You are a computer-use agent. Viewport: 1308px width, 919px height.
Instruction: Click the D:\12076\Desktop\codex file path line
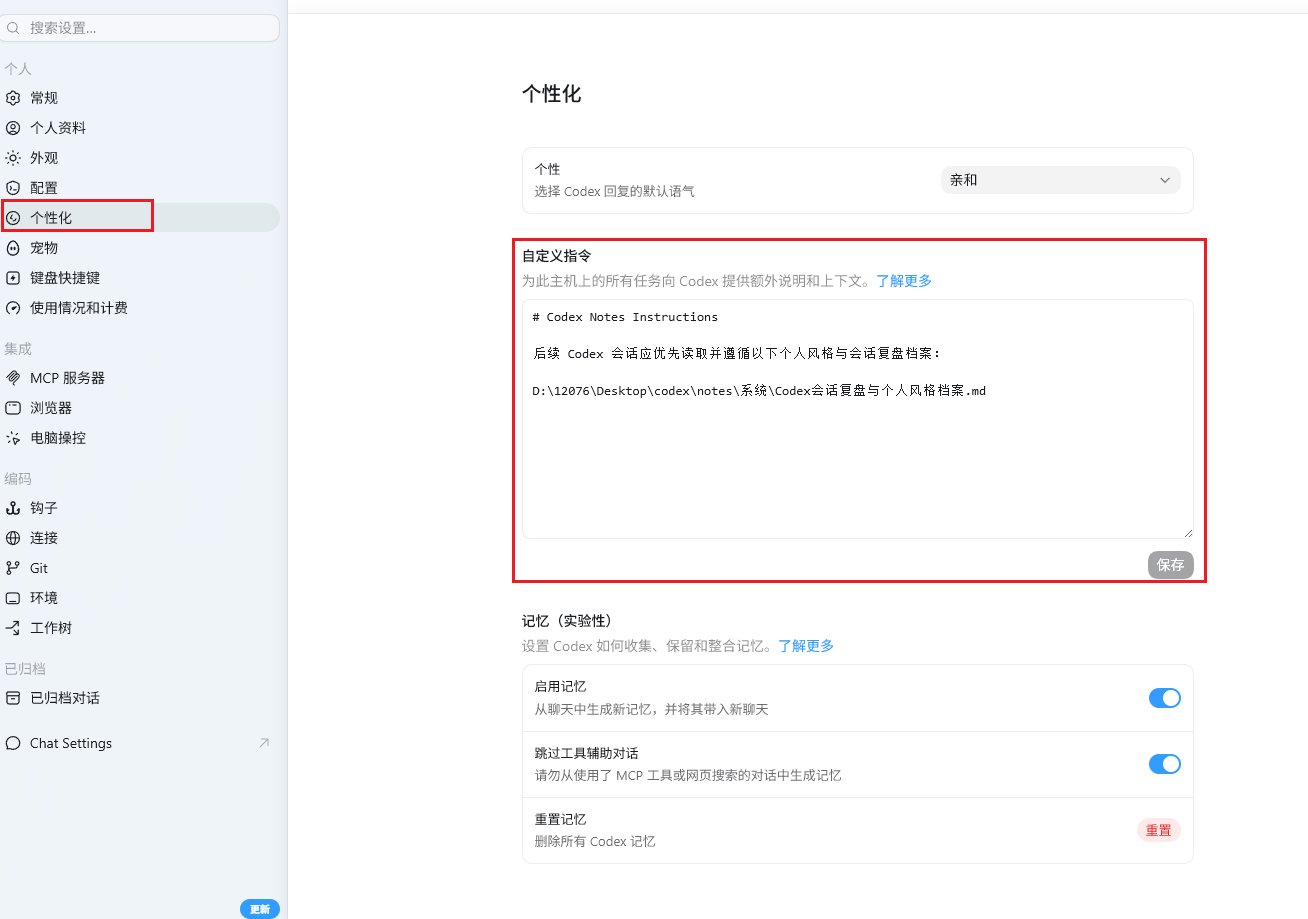pyautogui.click(x=759, y=391)
